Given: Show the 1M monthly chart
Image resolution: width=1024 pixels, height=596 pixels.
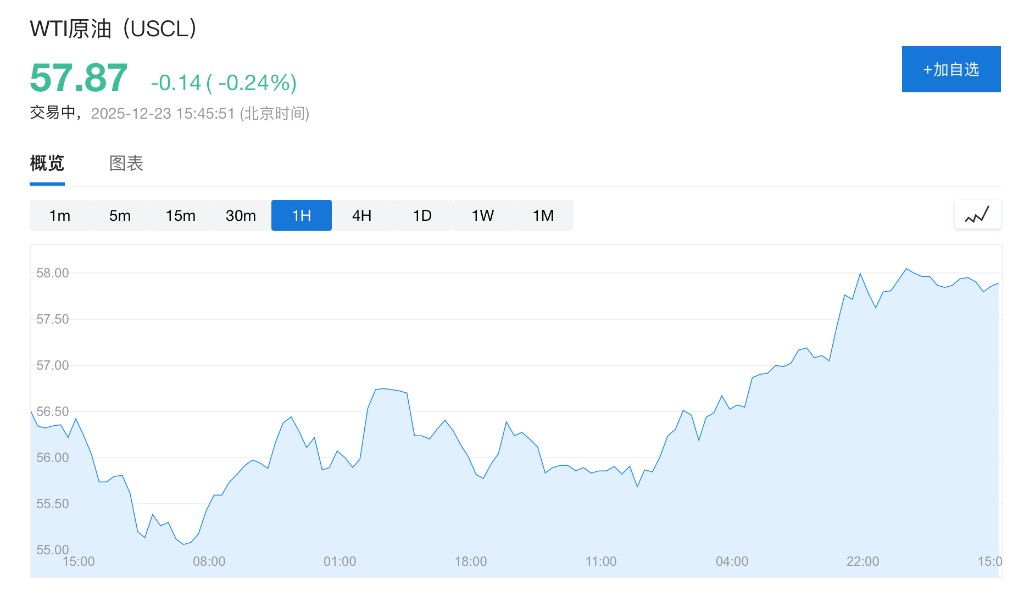Looking at the screenshot, I should [543, 216].
